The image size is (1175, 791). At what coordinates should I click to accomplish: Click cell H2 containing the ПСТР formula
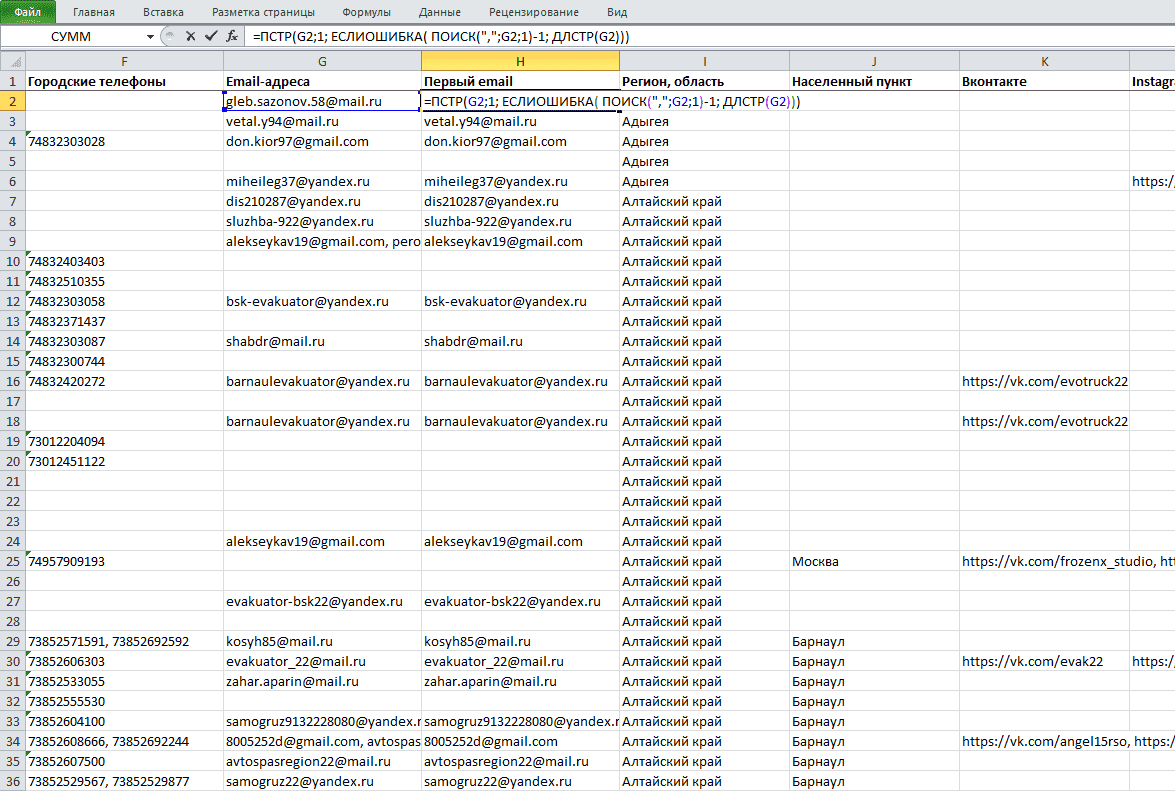pyautogui.click(x=520, y=101)
